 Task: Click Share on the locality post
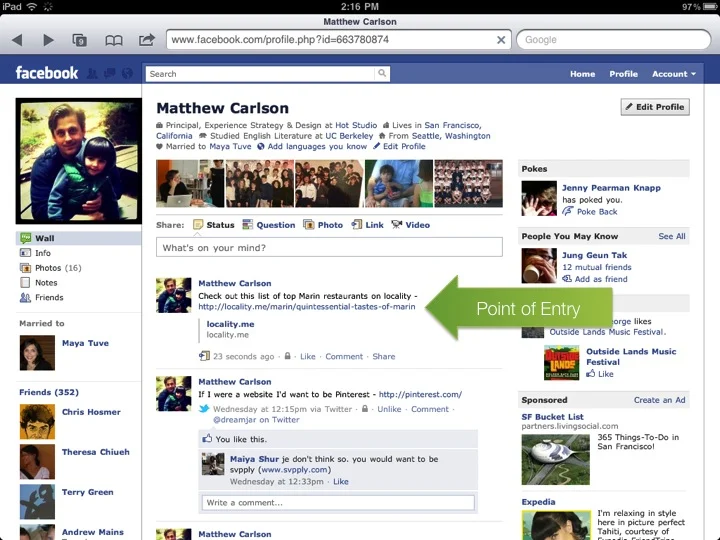pos(384,356)
